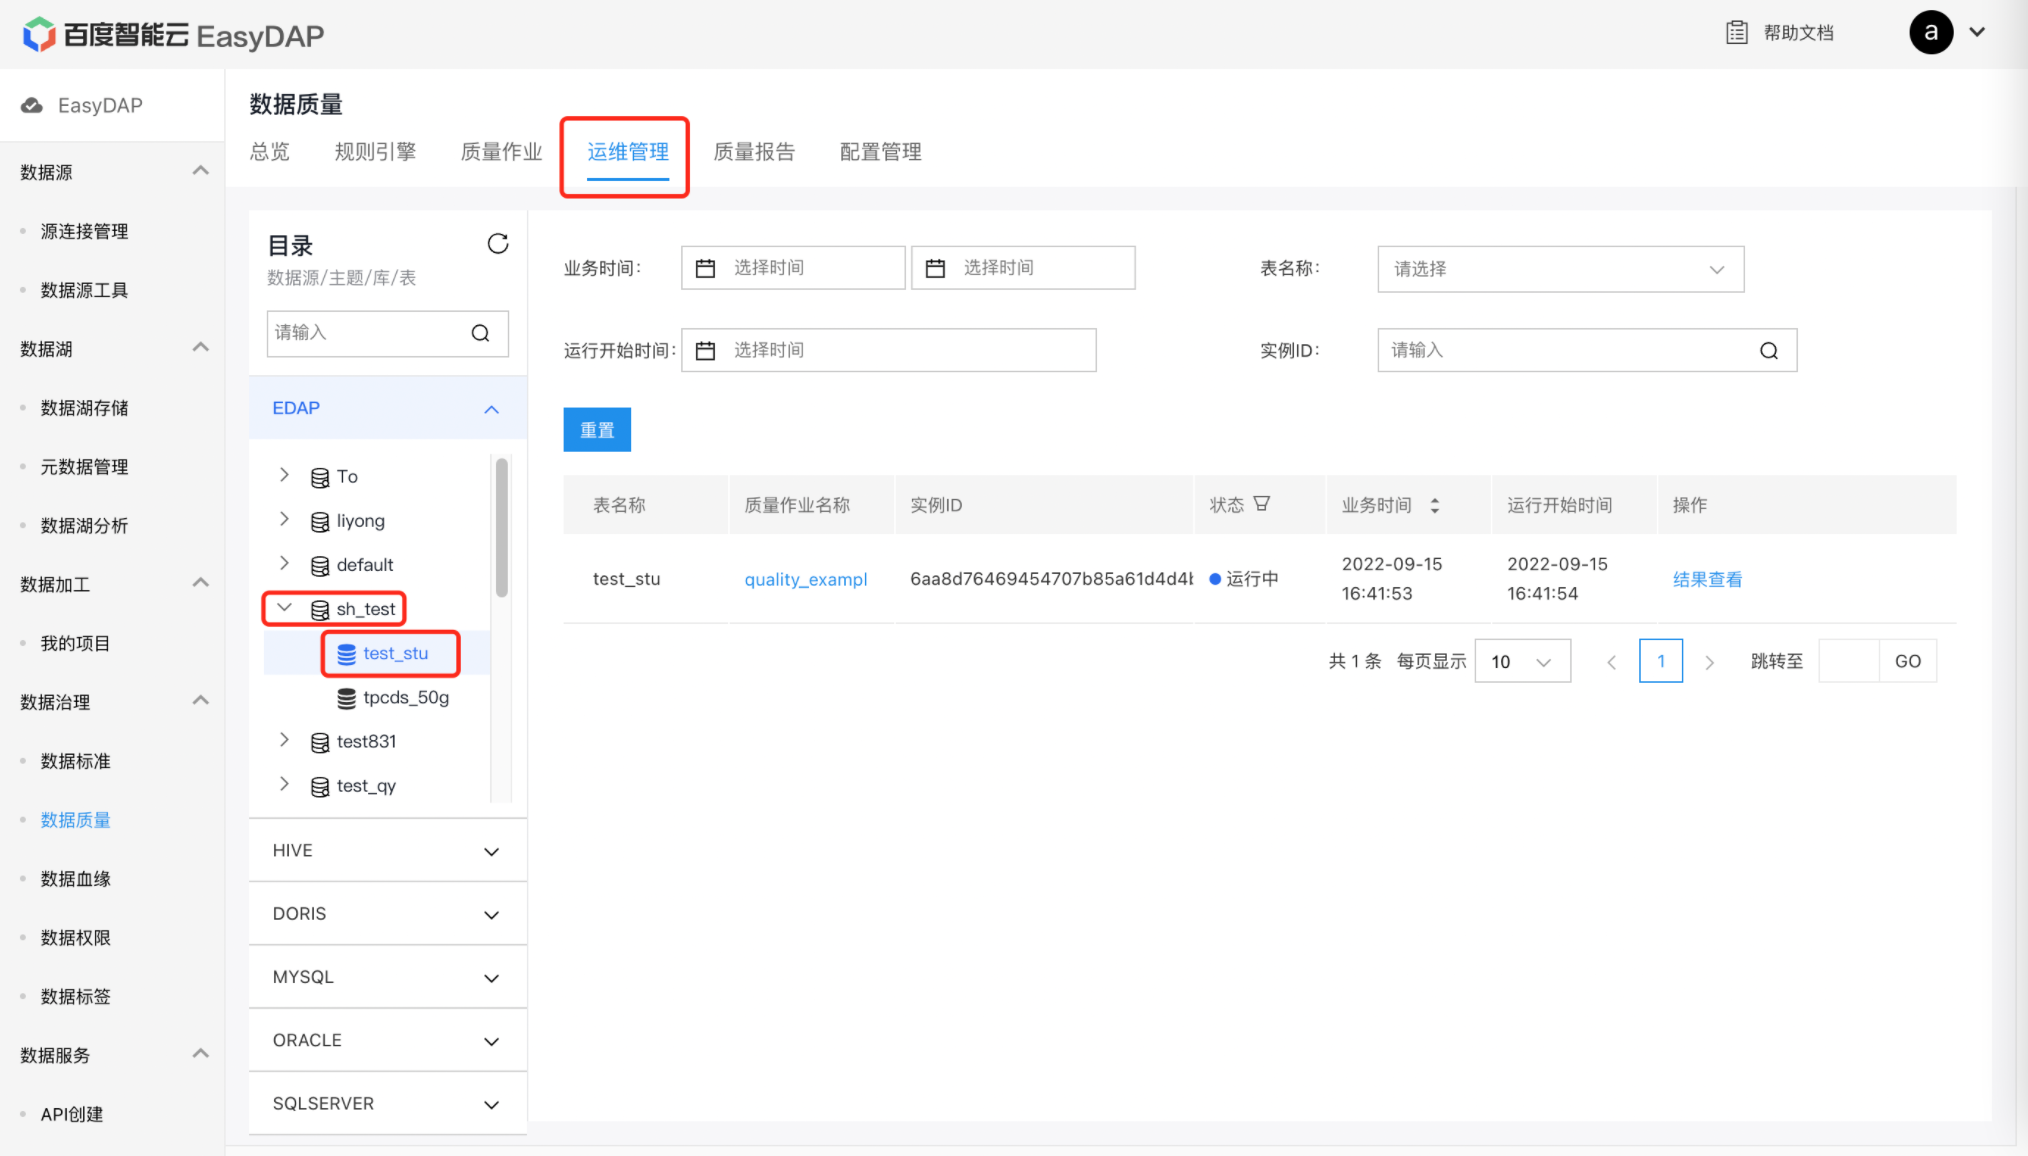Click the database icon next to sh_test
Screen dimensions: 2028x1156
coord(320,609)
